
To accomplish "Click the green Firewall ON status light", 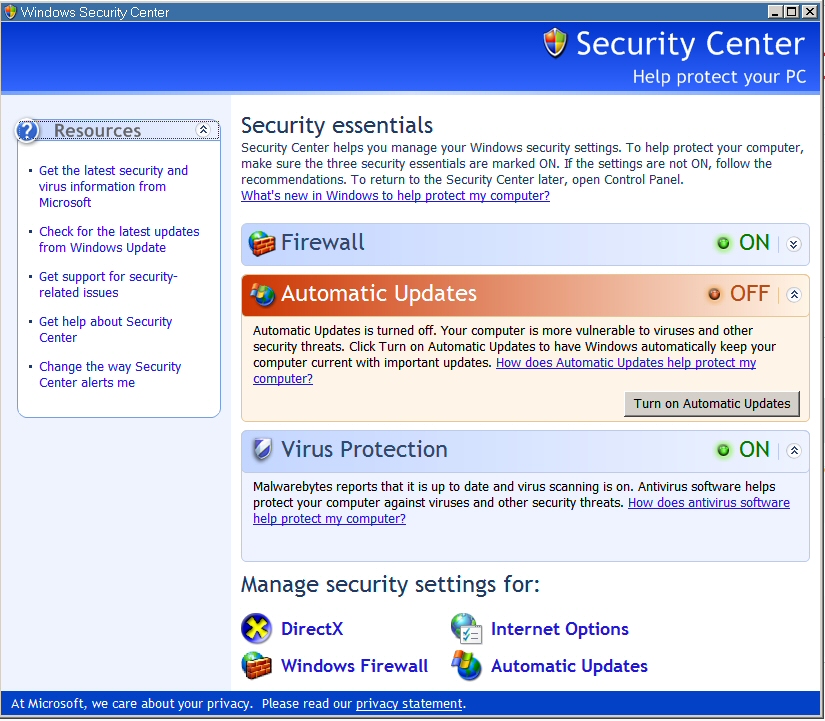I will tap(723, 243).
